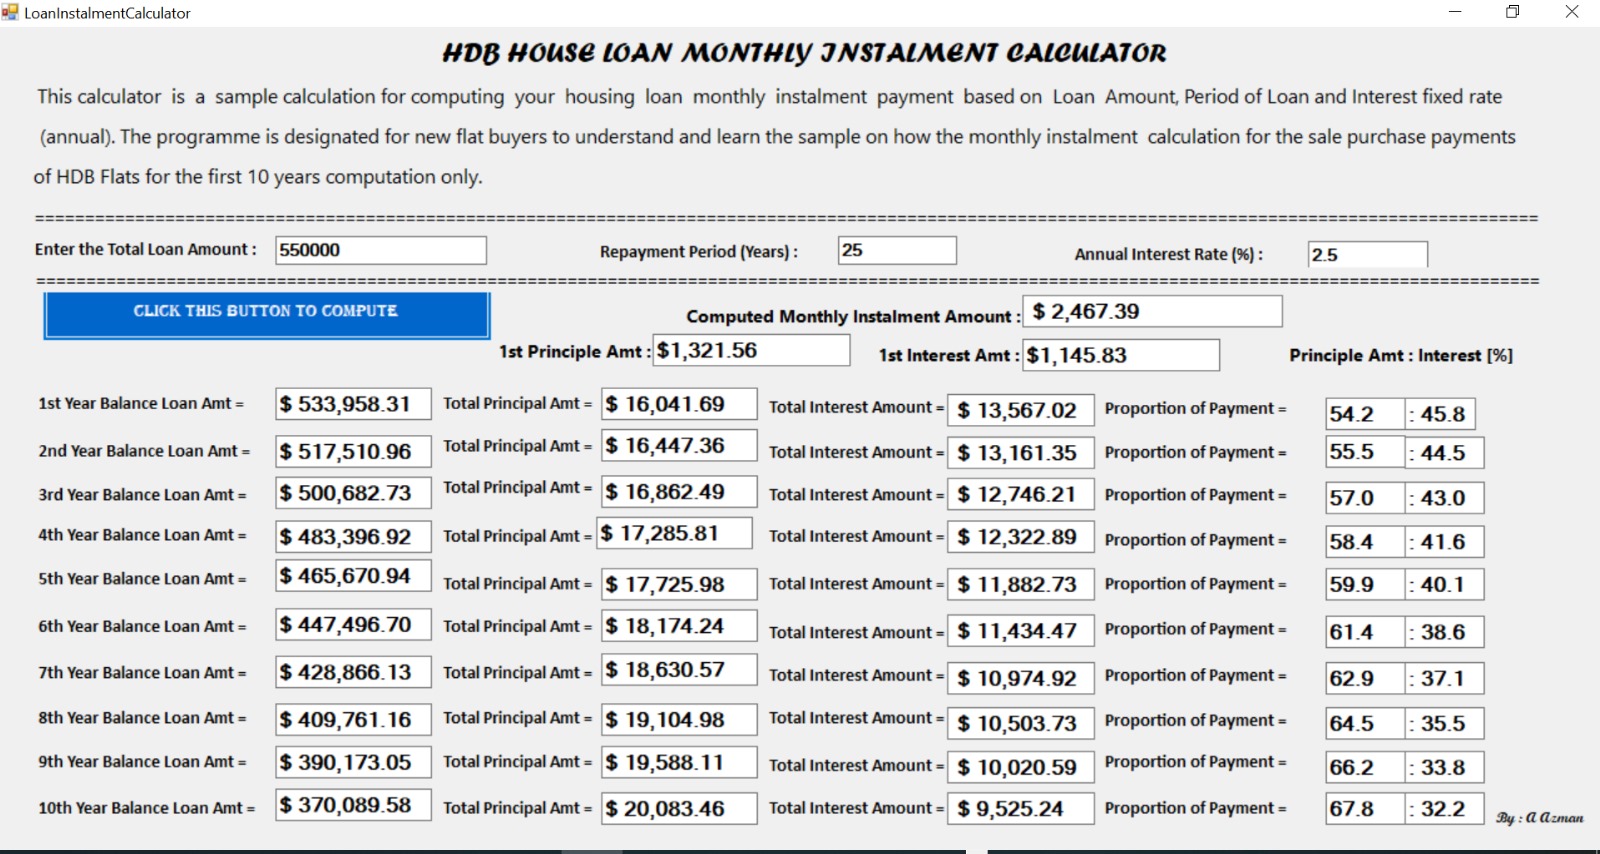Click 7th Year balance $ 428,866.13 field

(353, 672)
